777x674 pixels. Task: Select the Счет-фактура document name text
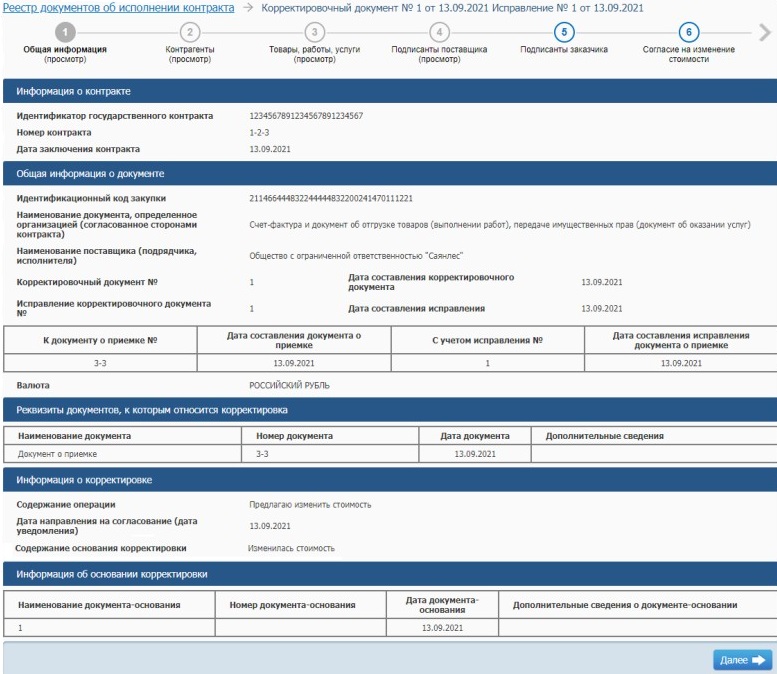click(x=500, y=225)
